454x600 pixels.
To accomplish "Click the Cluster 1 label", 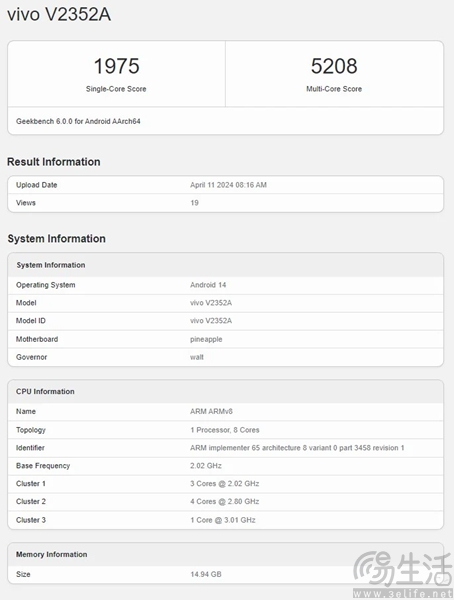I will click(x=31, y=484).
